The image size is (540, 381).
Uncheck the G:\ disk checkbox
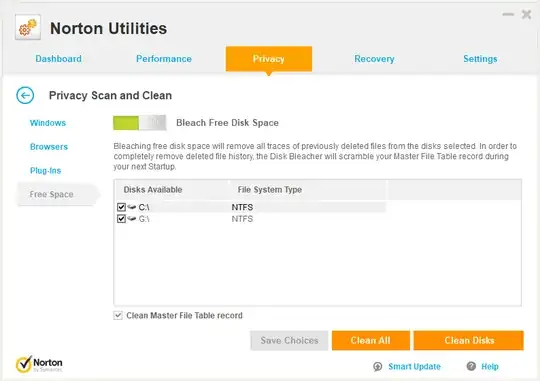click(x=121, y=219)
